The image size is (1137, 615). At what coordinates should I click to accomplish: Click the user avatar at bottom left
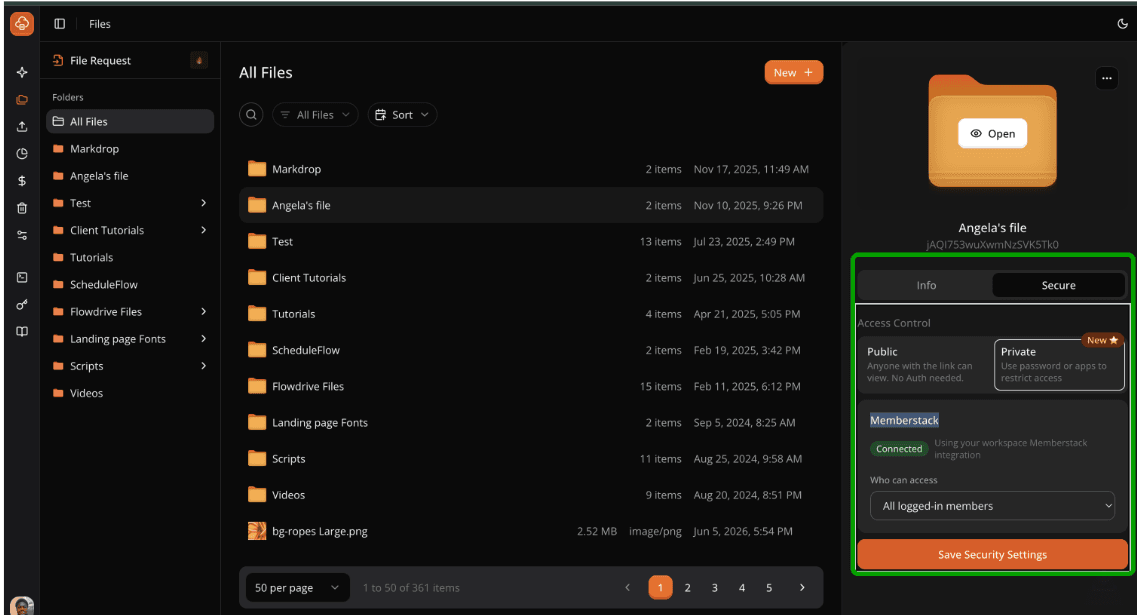[22, 606]
